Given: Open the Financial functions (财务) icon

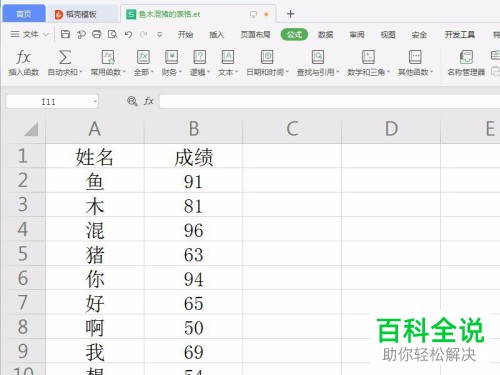Looking at the screenshot, I should coord(171,57).
